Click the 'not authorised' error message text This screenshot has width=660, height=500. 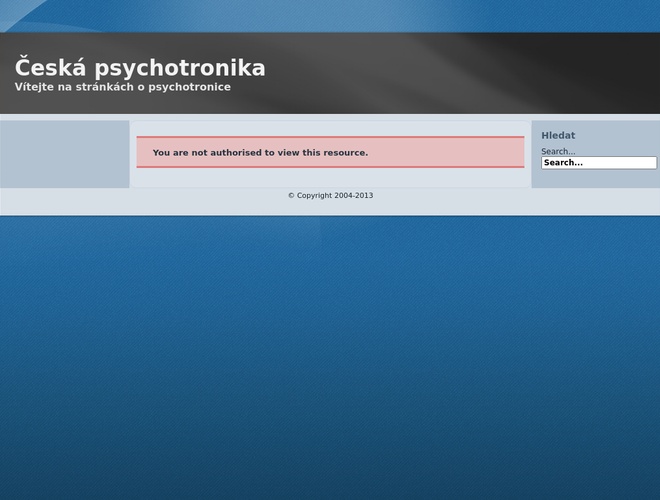pos(260,153)
